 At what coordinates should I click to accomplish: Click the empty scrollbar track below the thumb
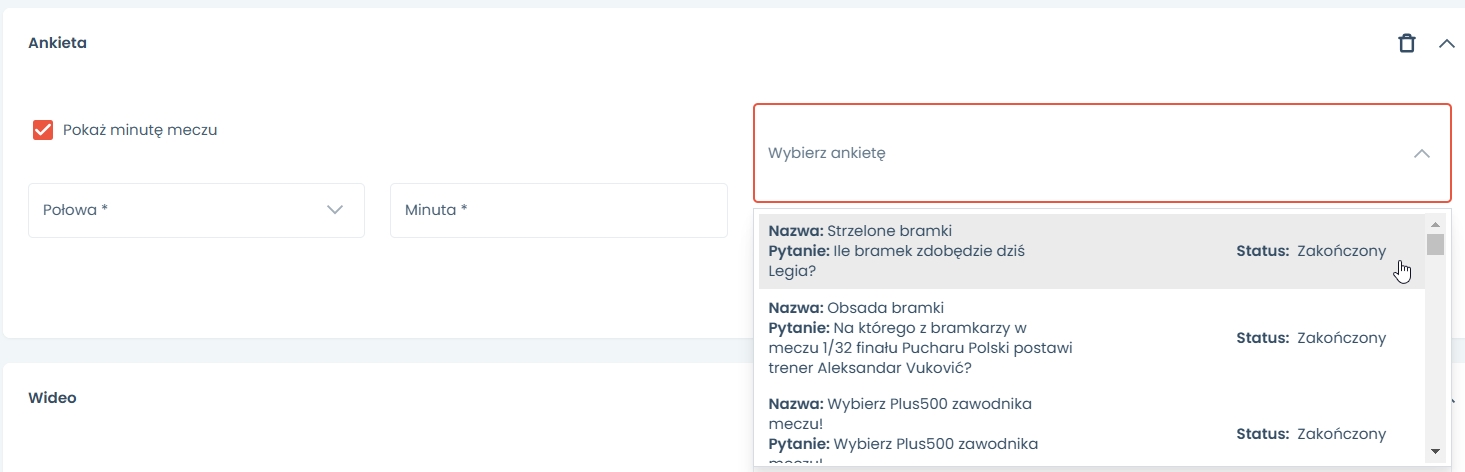pyautogui.click(x=1436, y=350)
